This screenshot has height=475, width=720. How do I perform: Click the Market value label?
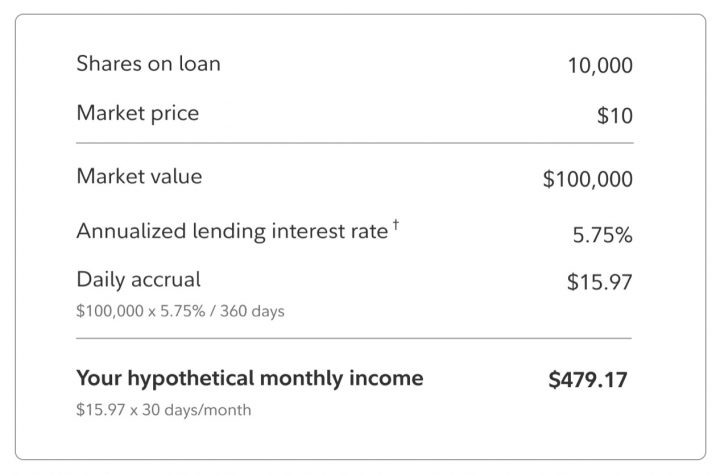139,177
